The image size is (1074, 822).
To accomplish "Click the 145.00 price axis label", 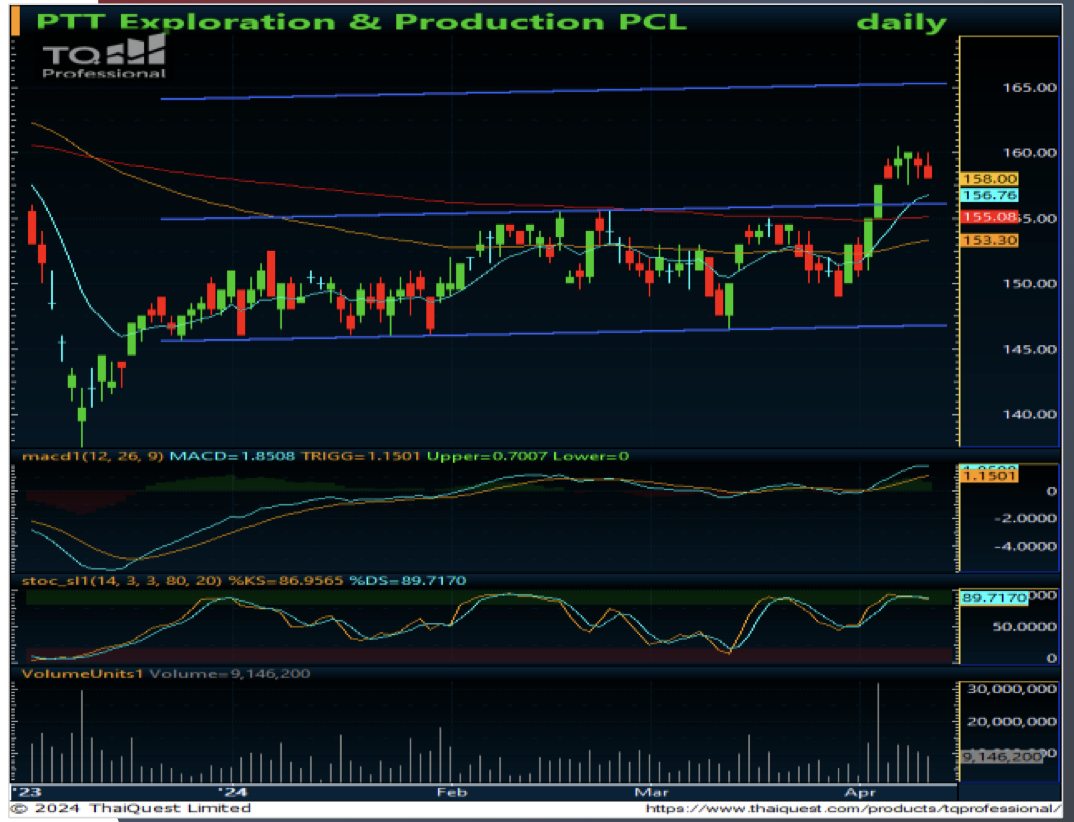I will coord(1029,349).
